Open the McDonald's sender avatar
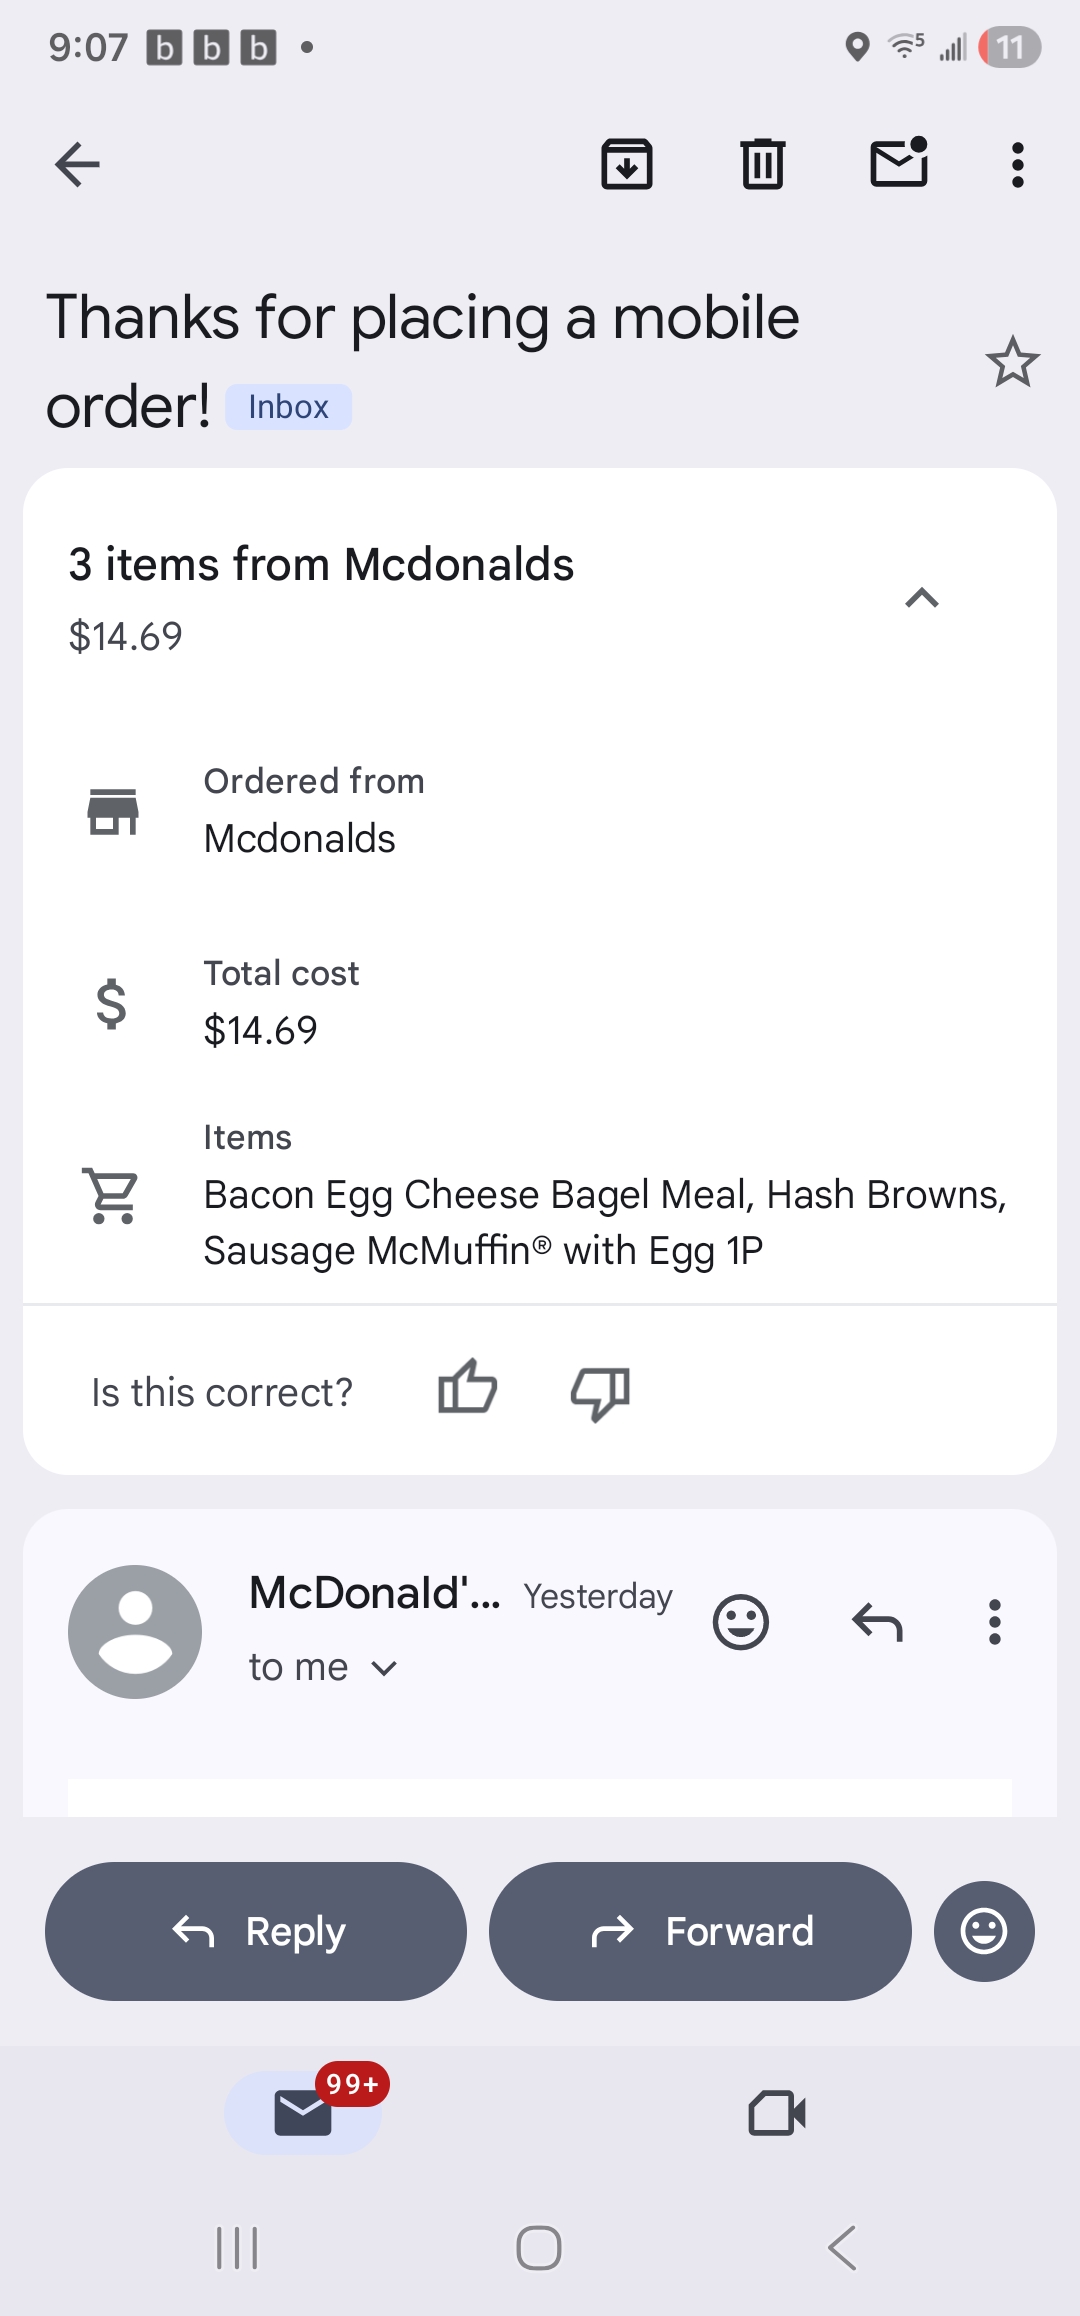 (135, 1631)
